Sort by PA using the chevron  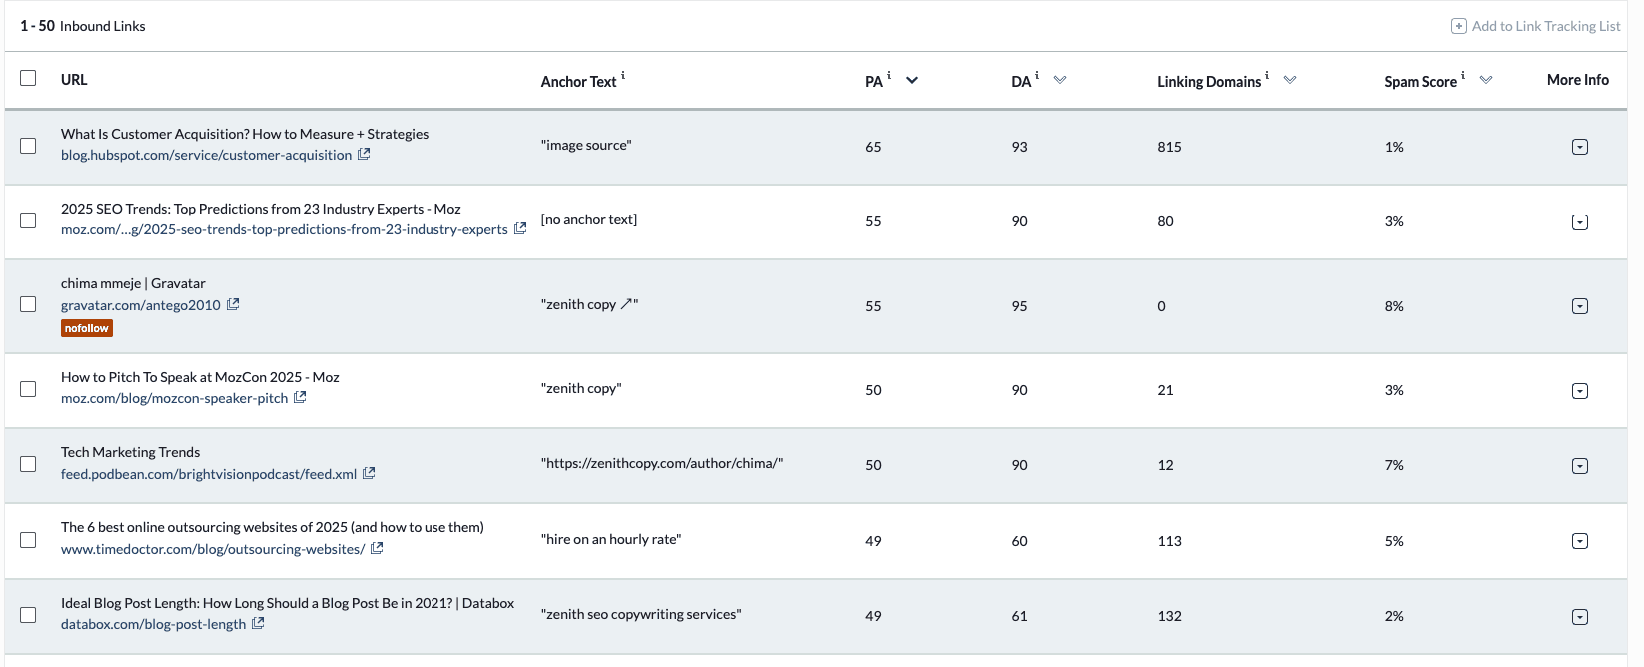click(x=912, y=80)
